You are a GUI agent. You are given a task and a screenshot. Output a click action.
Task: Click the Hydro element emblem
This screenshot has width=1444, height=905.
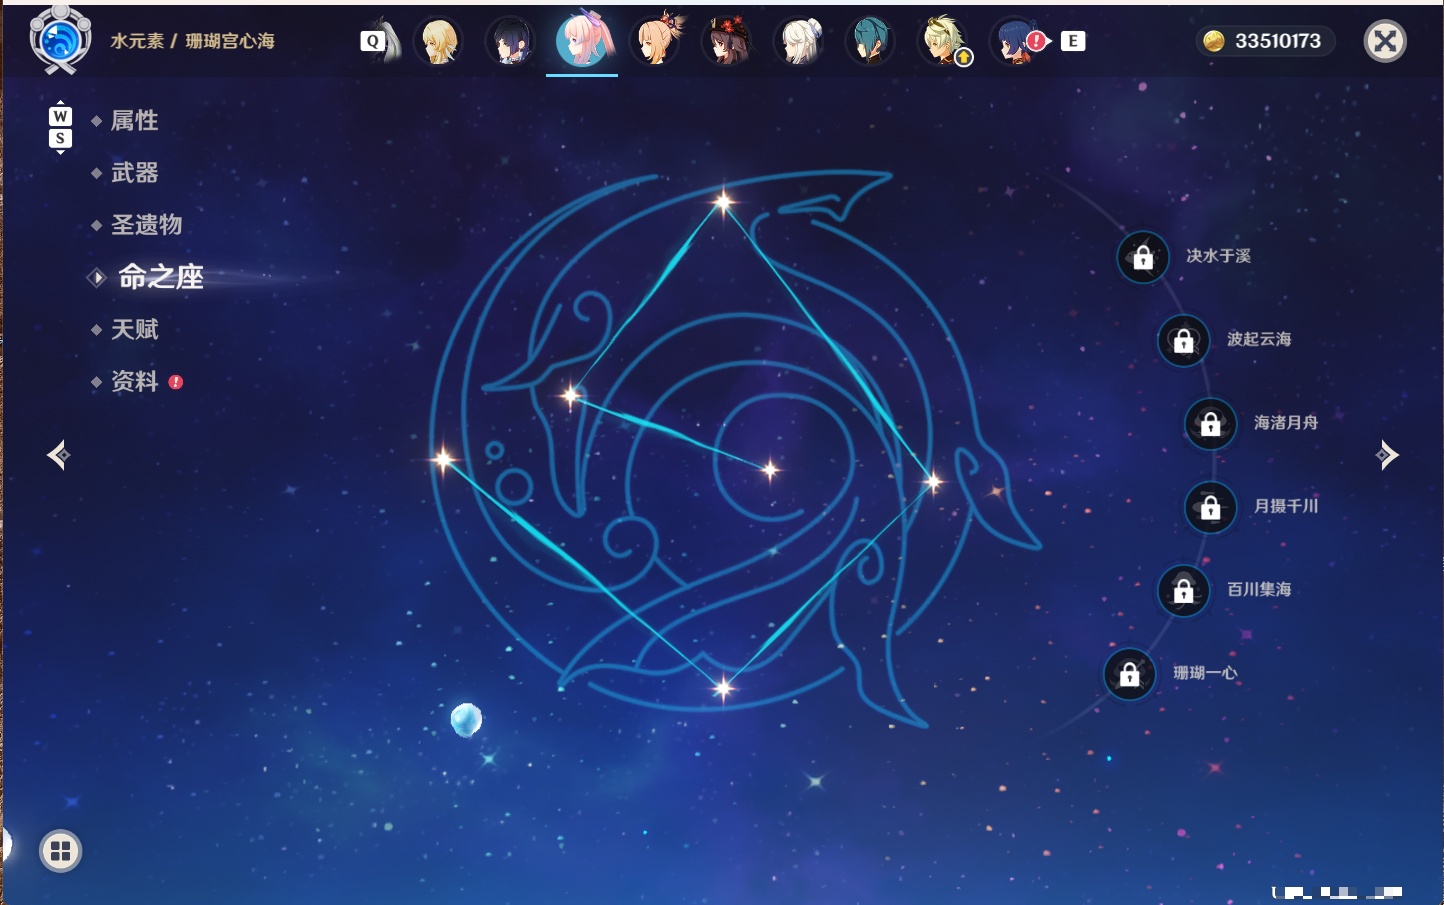pos(60,40)
